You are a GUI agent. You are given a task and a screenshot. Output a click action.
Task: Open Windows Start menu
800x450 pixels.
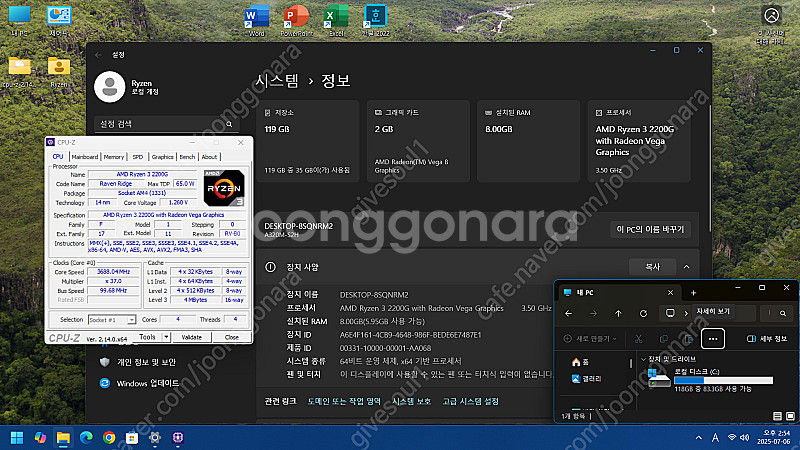17,438
